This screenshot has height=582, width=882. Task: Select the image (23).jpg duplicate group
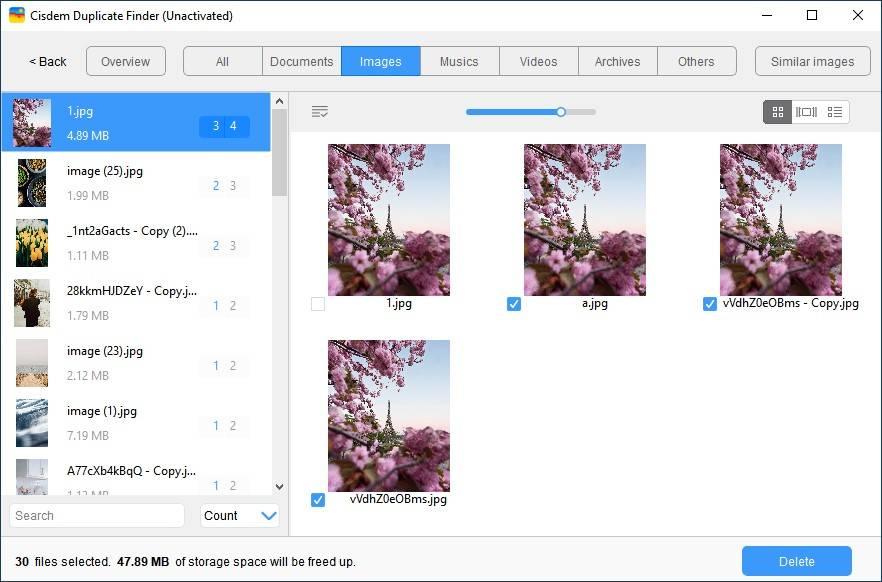click(136, 363)
